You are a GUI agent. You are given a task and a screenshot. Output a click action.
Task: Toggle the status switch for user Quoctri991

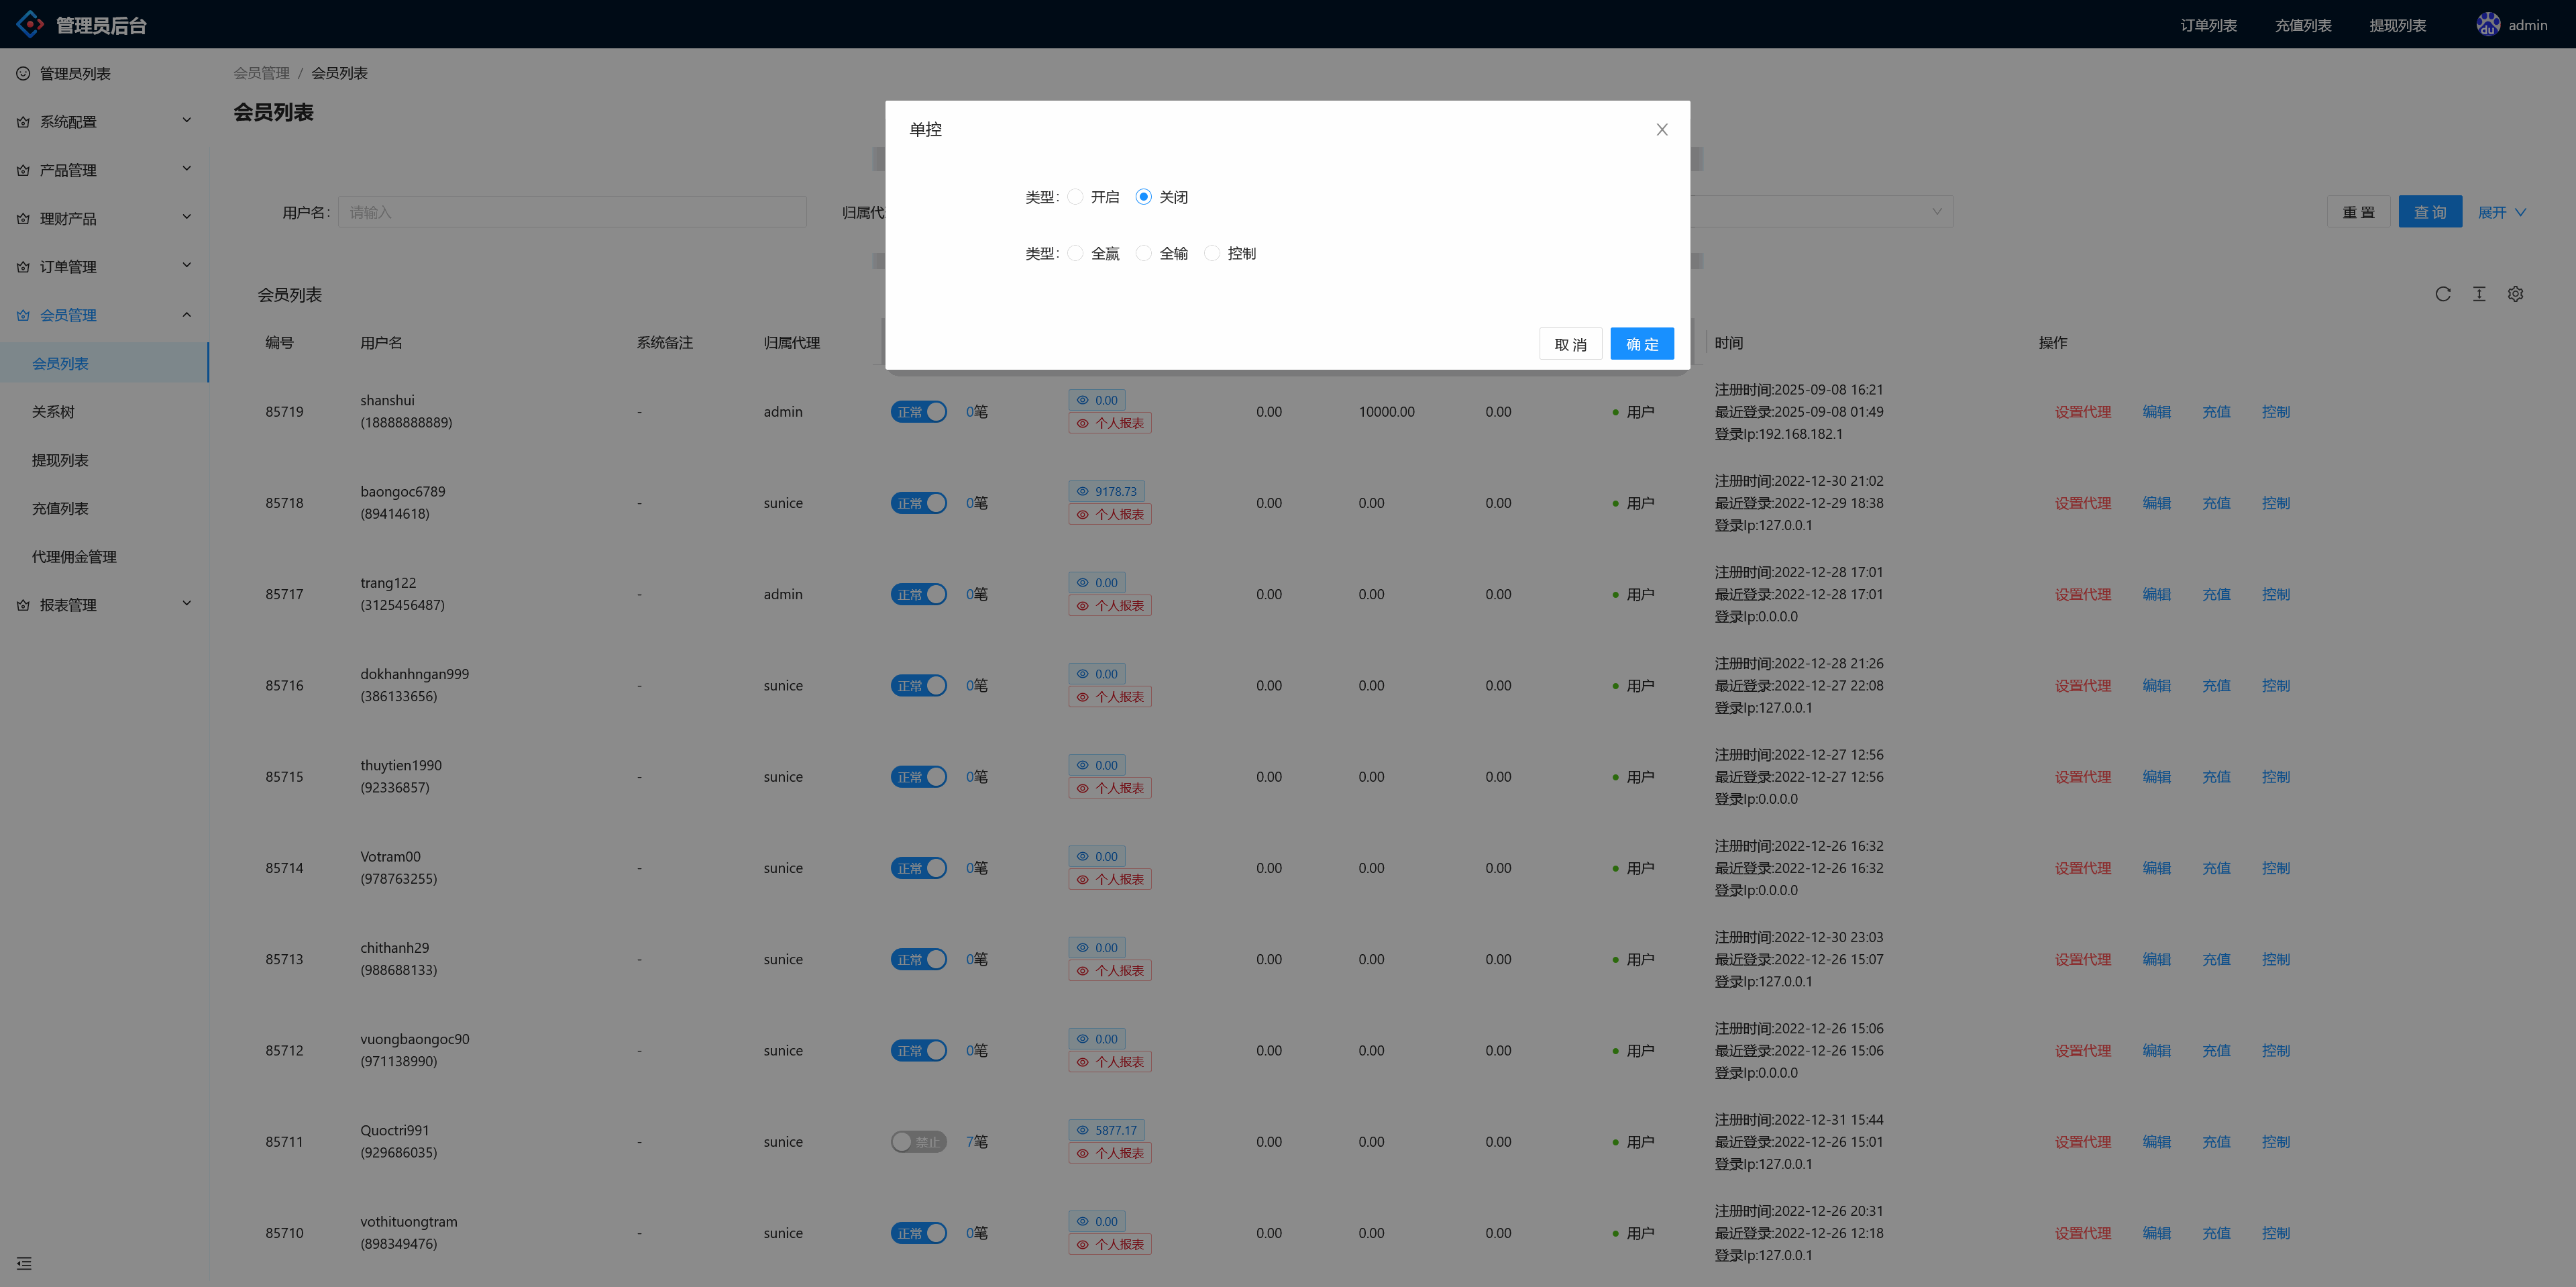point(918,1141)
